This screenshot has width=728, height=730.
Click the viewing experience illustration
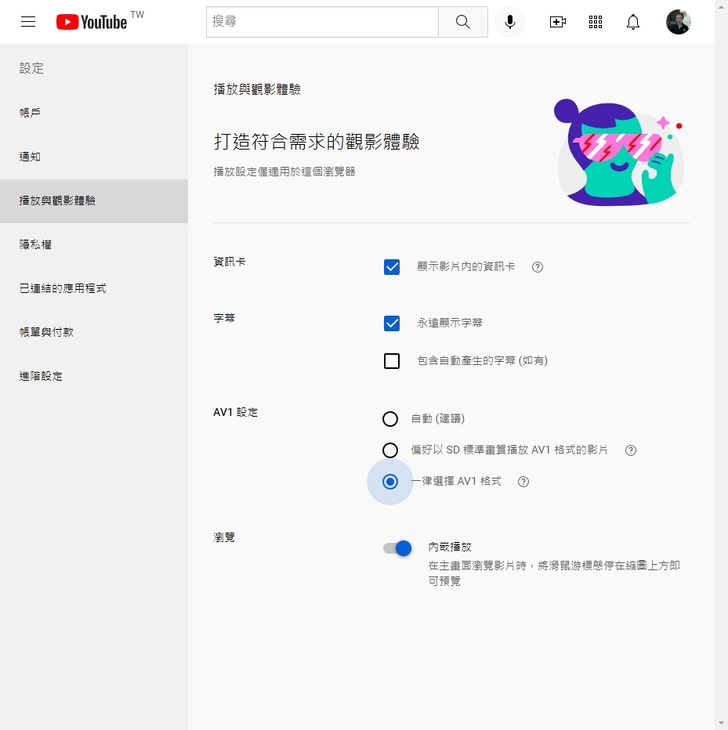[x=620, y=152]
